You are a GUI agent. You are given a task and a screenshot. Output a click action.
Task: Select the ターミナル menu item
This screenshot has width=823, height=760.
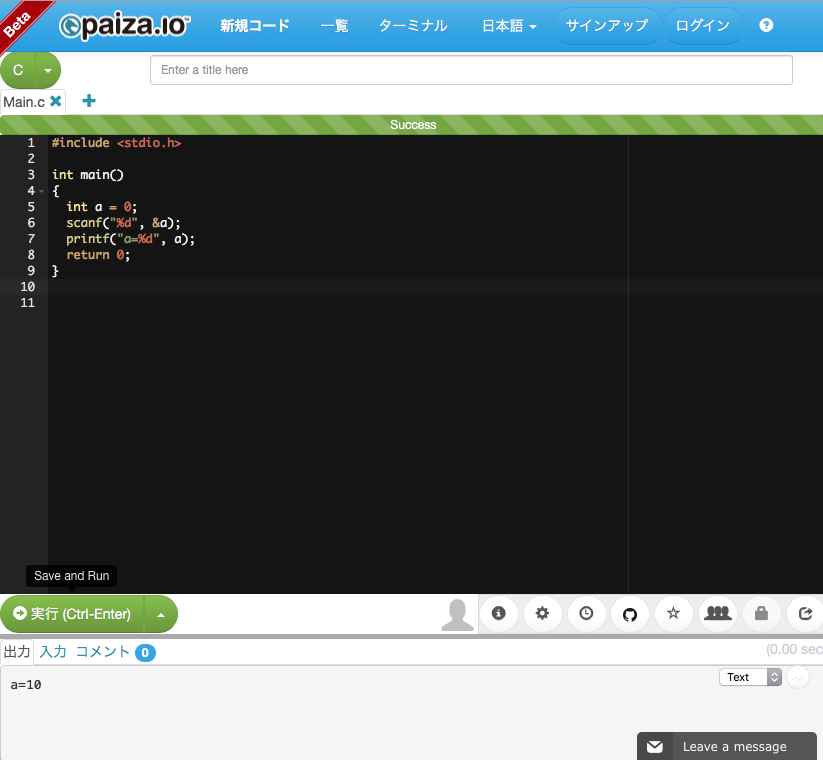click(413, 25)
